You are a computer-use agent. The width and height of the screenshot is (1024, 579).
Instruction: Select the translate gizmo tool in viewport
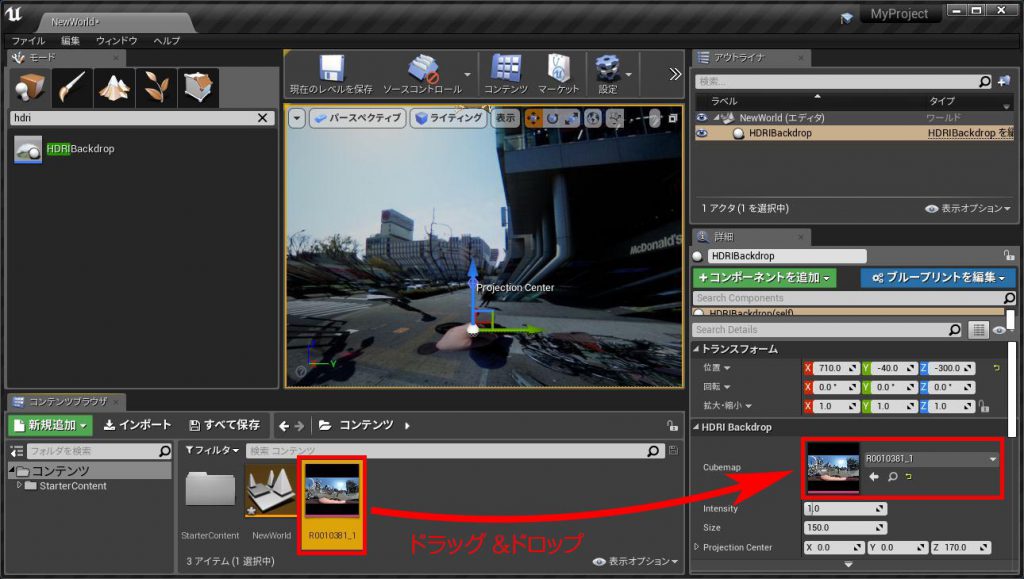[533, 118]
